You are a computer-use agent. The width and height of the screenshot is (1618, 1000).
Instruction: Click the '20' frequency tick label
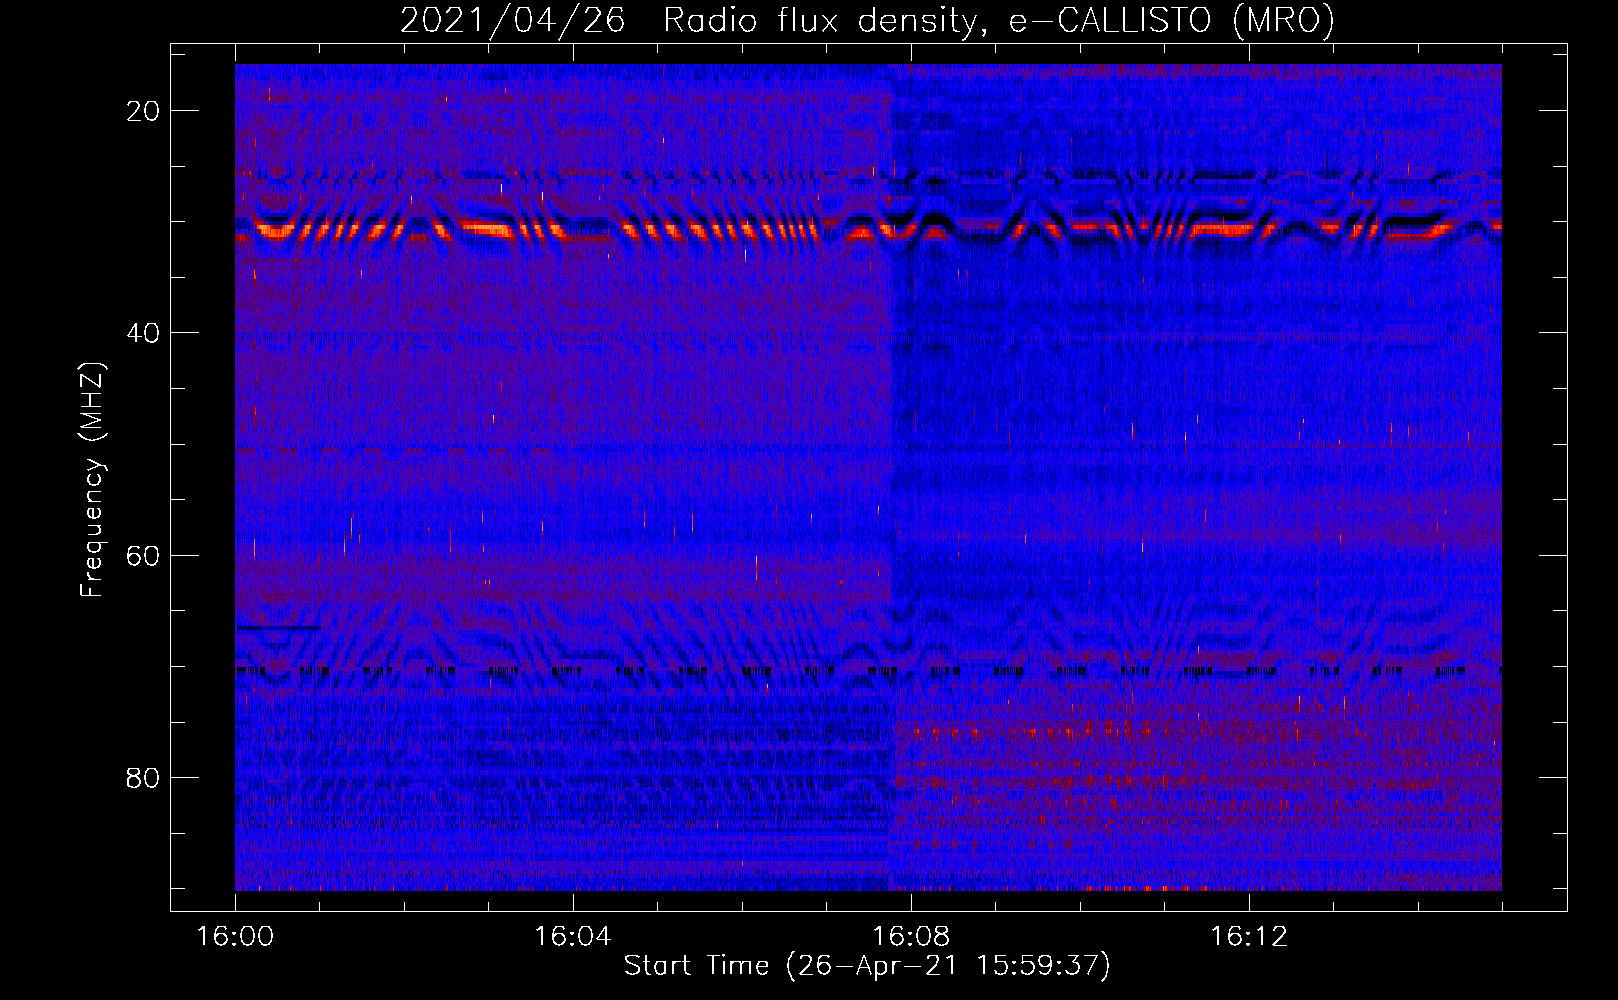pyautogui.click(x=144, y=111)
